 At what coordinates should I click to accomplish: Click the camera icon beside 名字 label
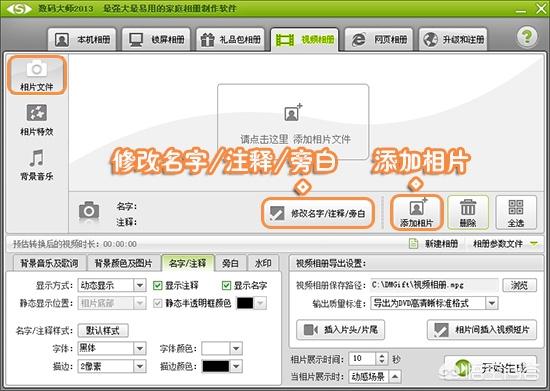click(x=89, y=211)
